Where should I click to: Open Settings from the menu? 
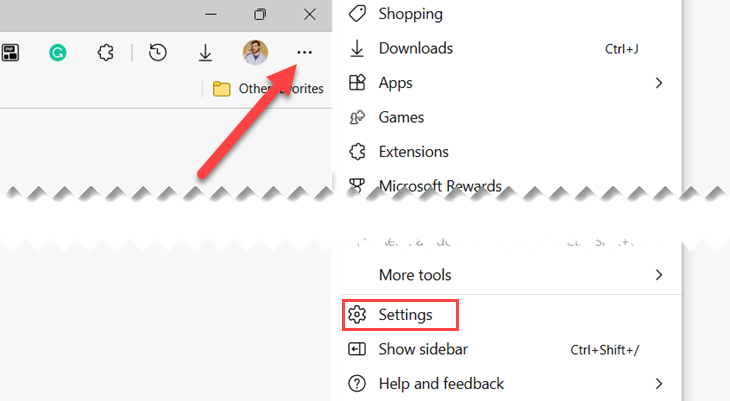click(x=405, y=314)
